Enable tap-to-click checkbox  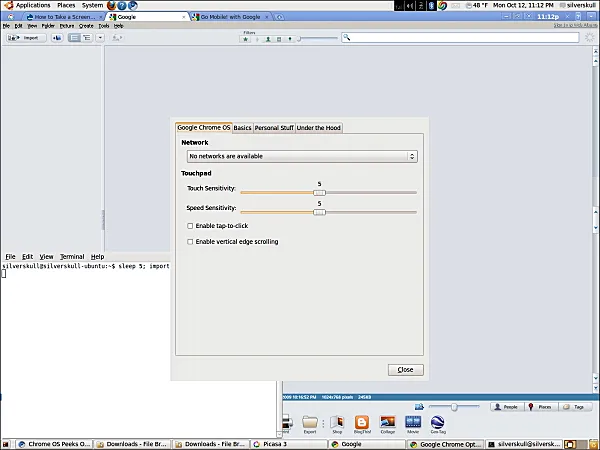pyautogui.click(x=190, y=226)
